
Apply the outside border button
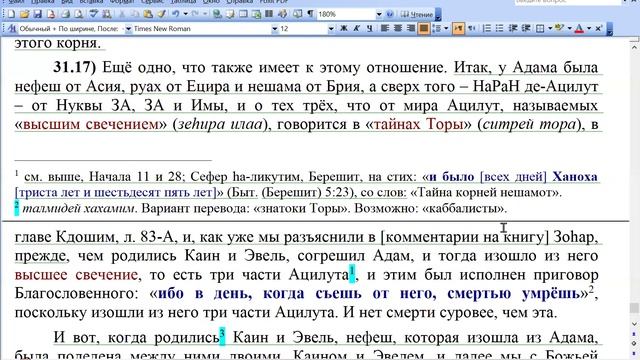(540, 29)
